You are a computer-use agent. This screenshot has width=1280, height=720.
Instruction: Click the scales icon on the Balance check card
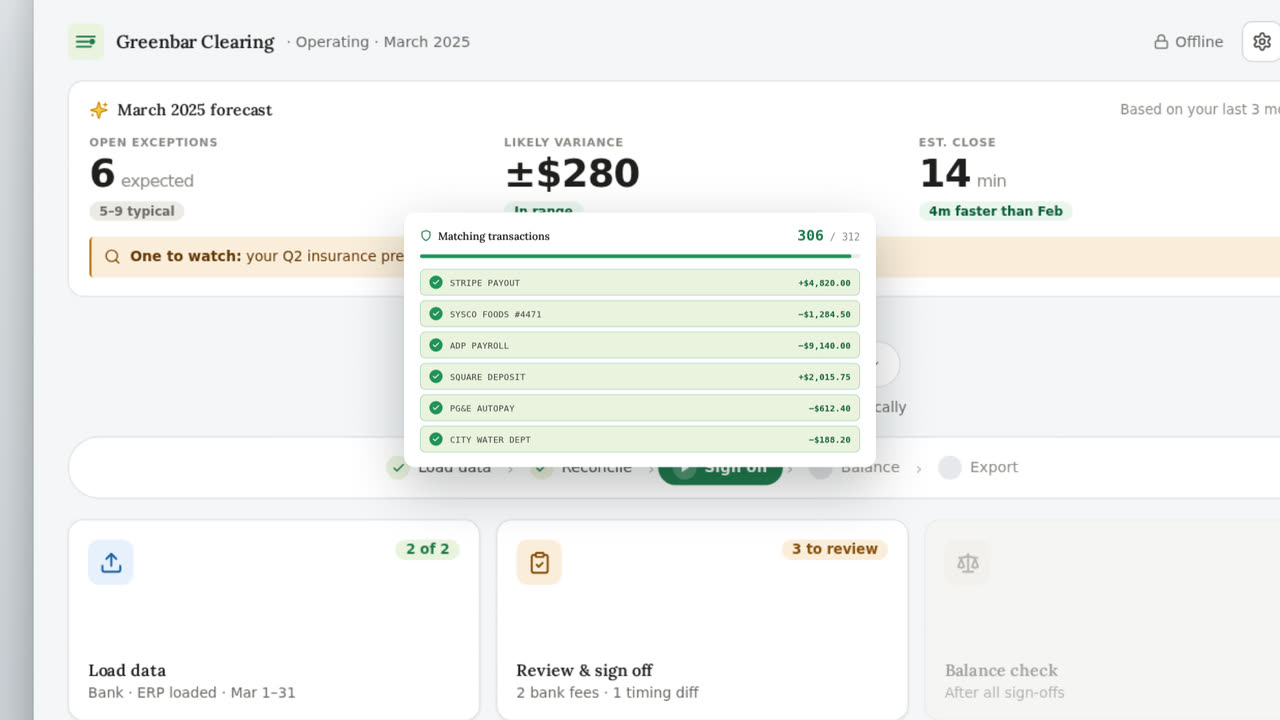(967, 562)
